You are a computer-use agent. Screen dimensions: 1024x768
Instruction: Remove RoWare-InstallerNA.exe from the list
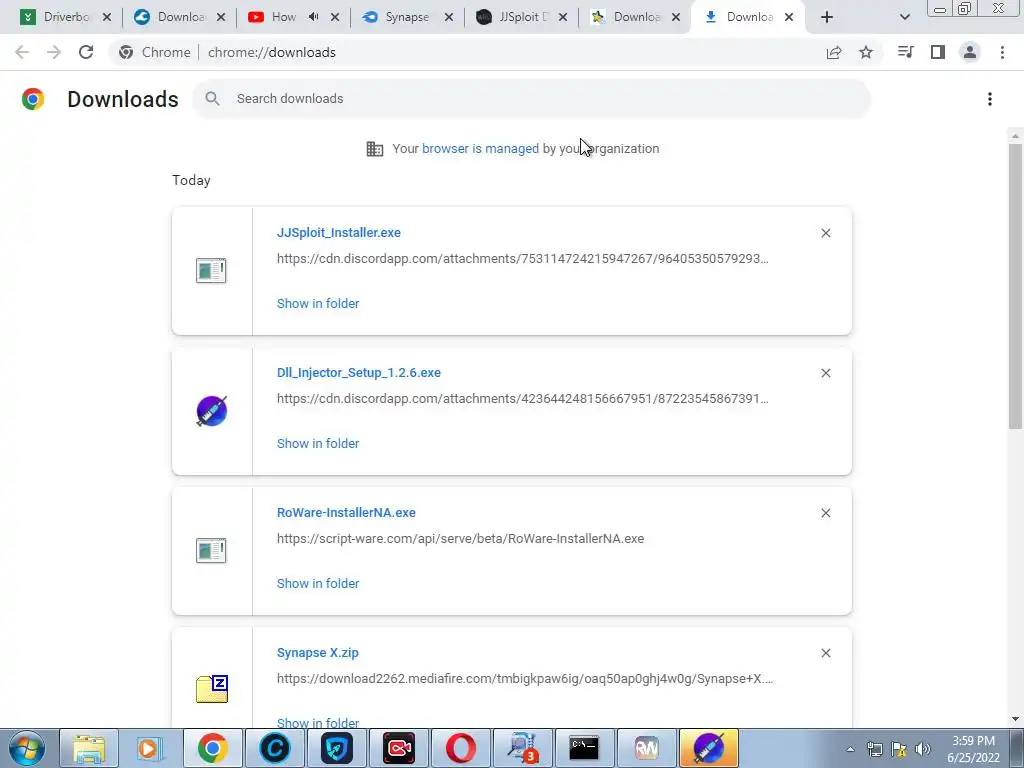click(825, 513)
